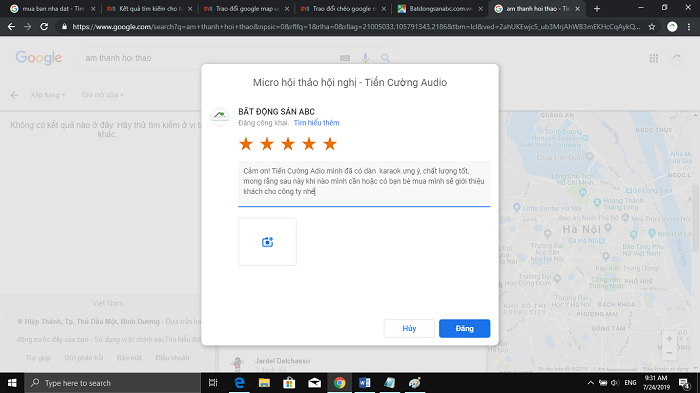Switch to Batdongsanabc.com.vn tab
700x393 pixels.
[x=440, y=8]
